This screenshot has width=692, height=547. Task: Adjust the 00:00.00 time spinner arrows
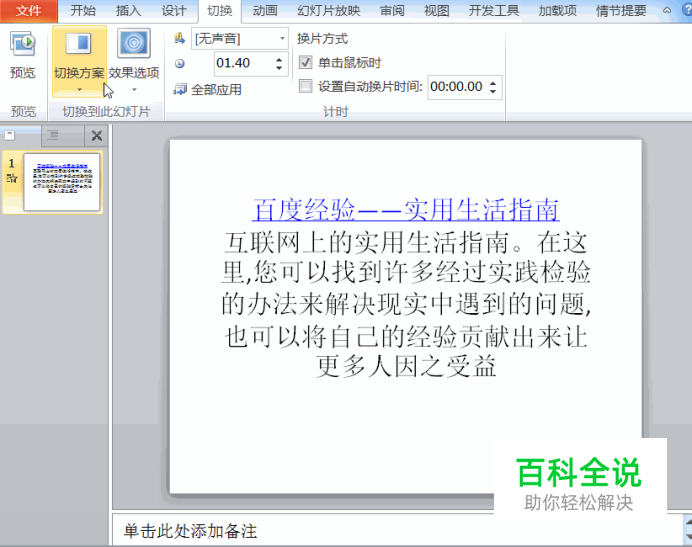click(493, 87)
